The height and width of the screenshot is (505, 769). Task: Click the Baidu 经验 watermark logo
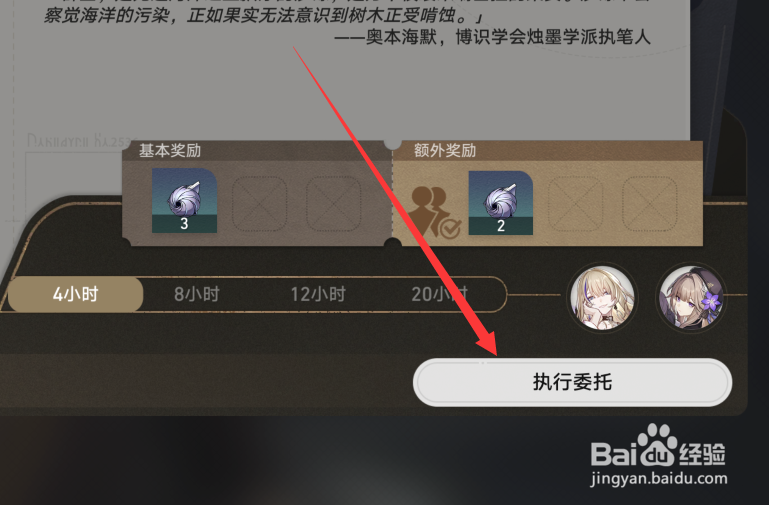[658, 446]
